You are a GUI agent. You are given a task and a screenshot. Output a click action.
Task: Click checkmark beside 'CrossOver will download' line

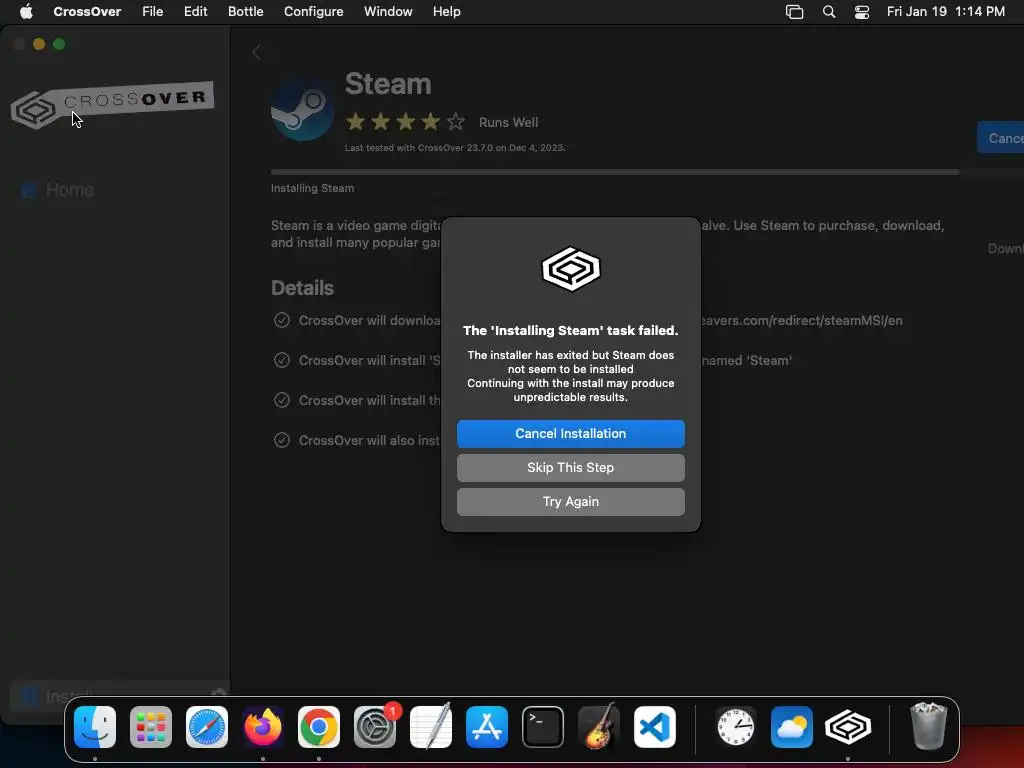pyautogui.click(x=281, y=320)
